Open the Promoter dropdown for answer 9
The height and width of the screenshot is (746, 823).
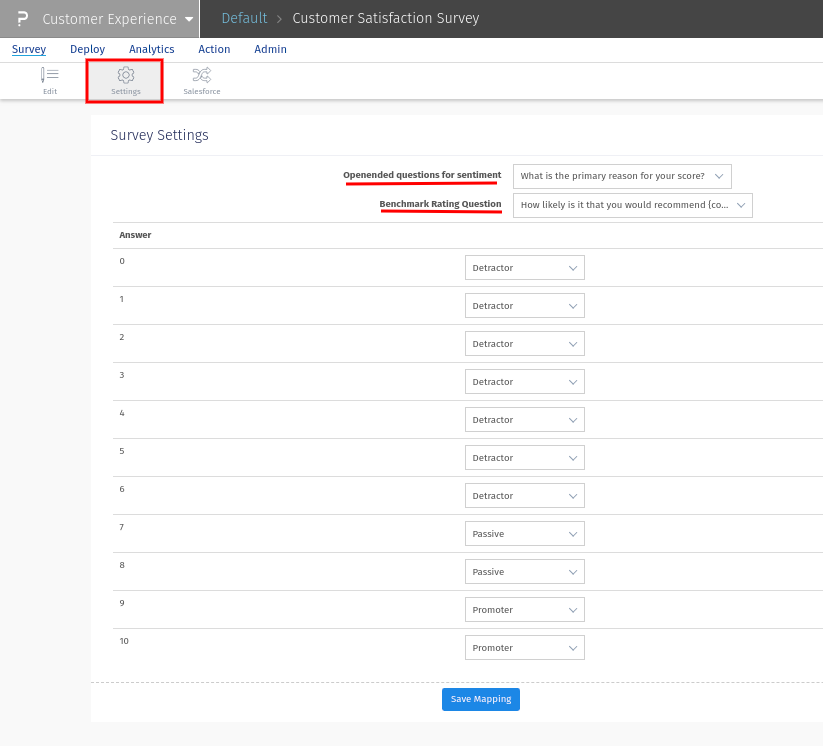524,609
